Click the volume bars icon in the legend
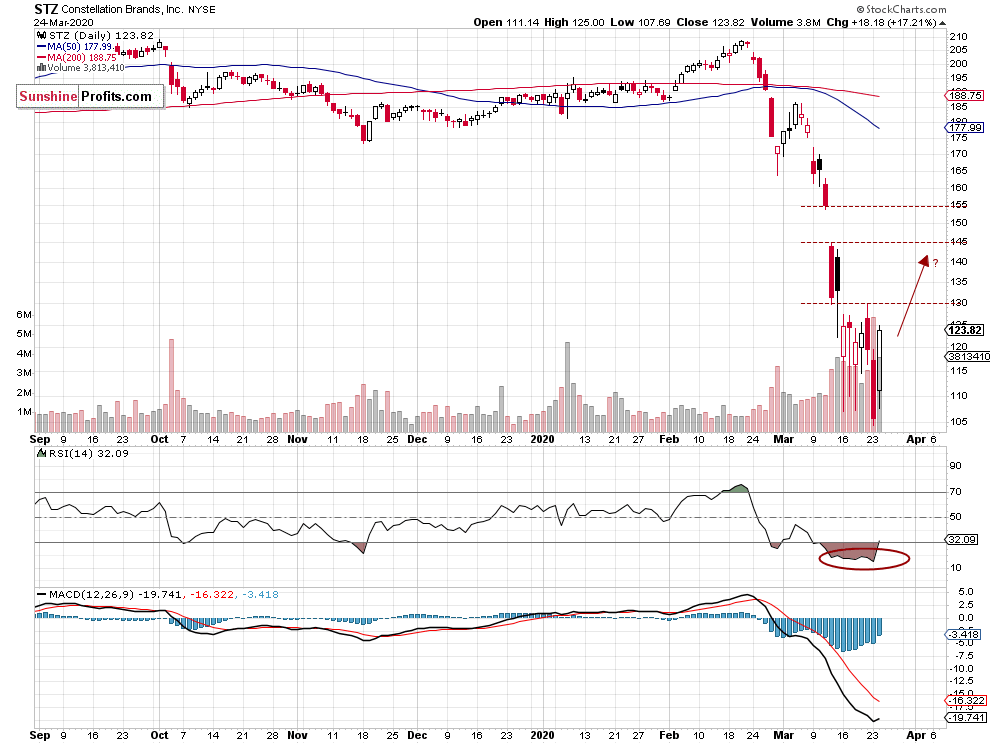 (x=41, y=68)
